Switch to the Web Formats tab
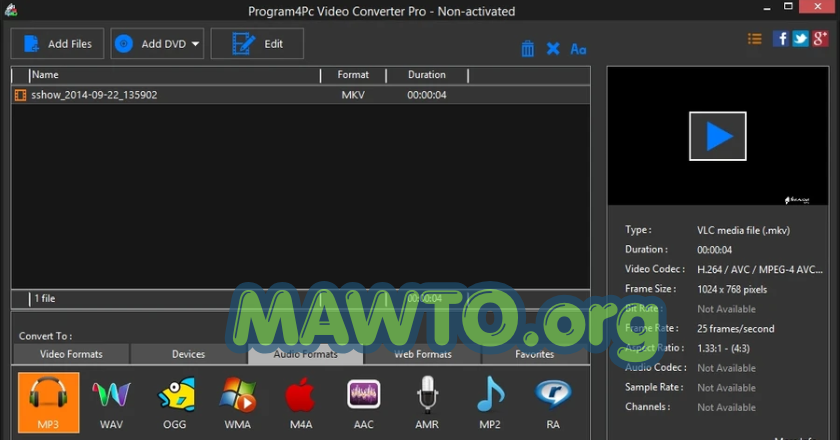The width and height of the screenshot is (840, 440). (423, 354)
